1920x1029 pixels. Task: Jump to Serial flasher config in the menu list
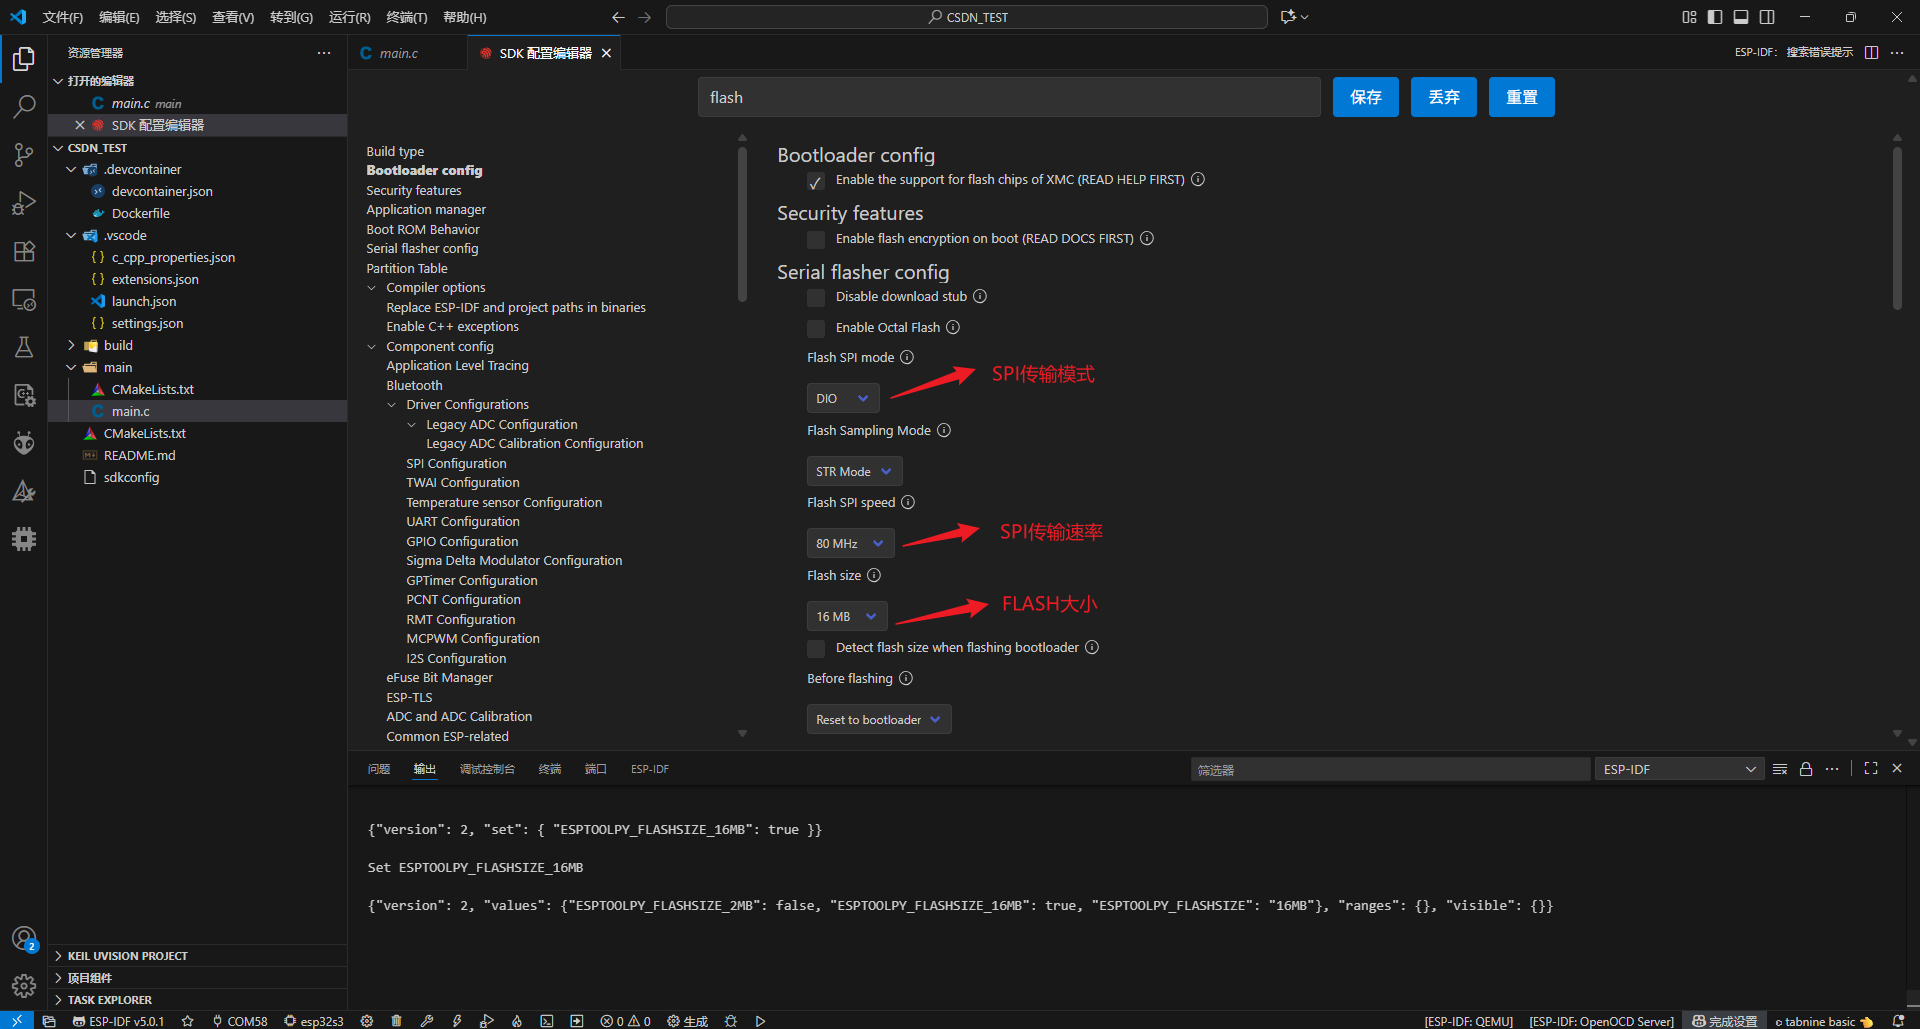[422, 249]
